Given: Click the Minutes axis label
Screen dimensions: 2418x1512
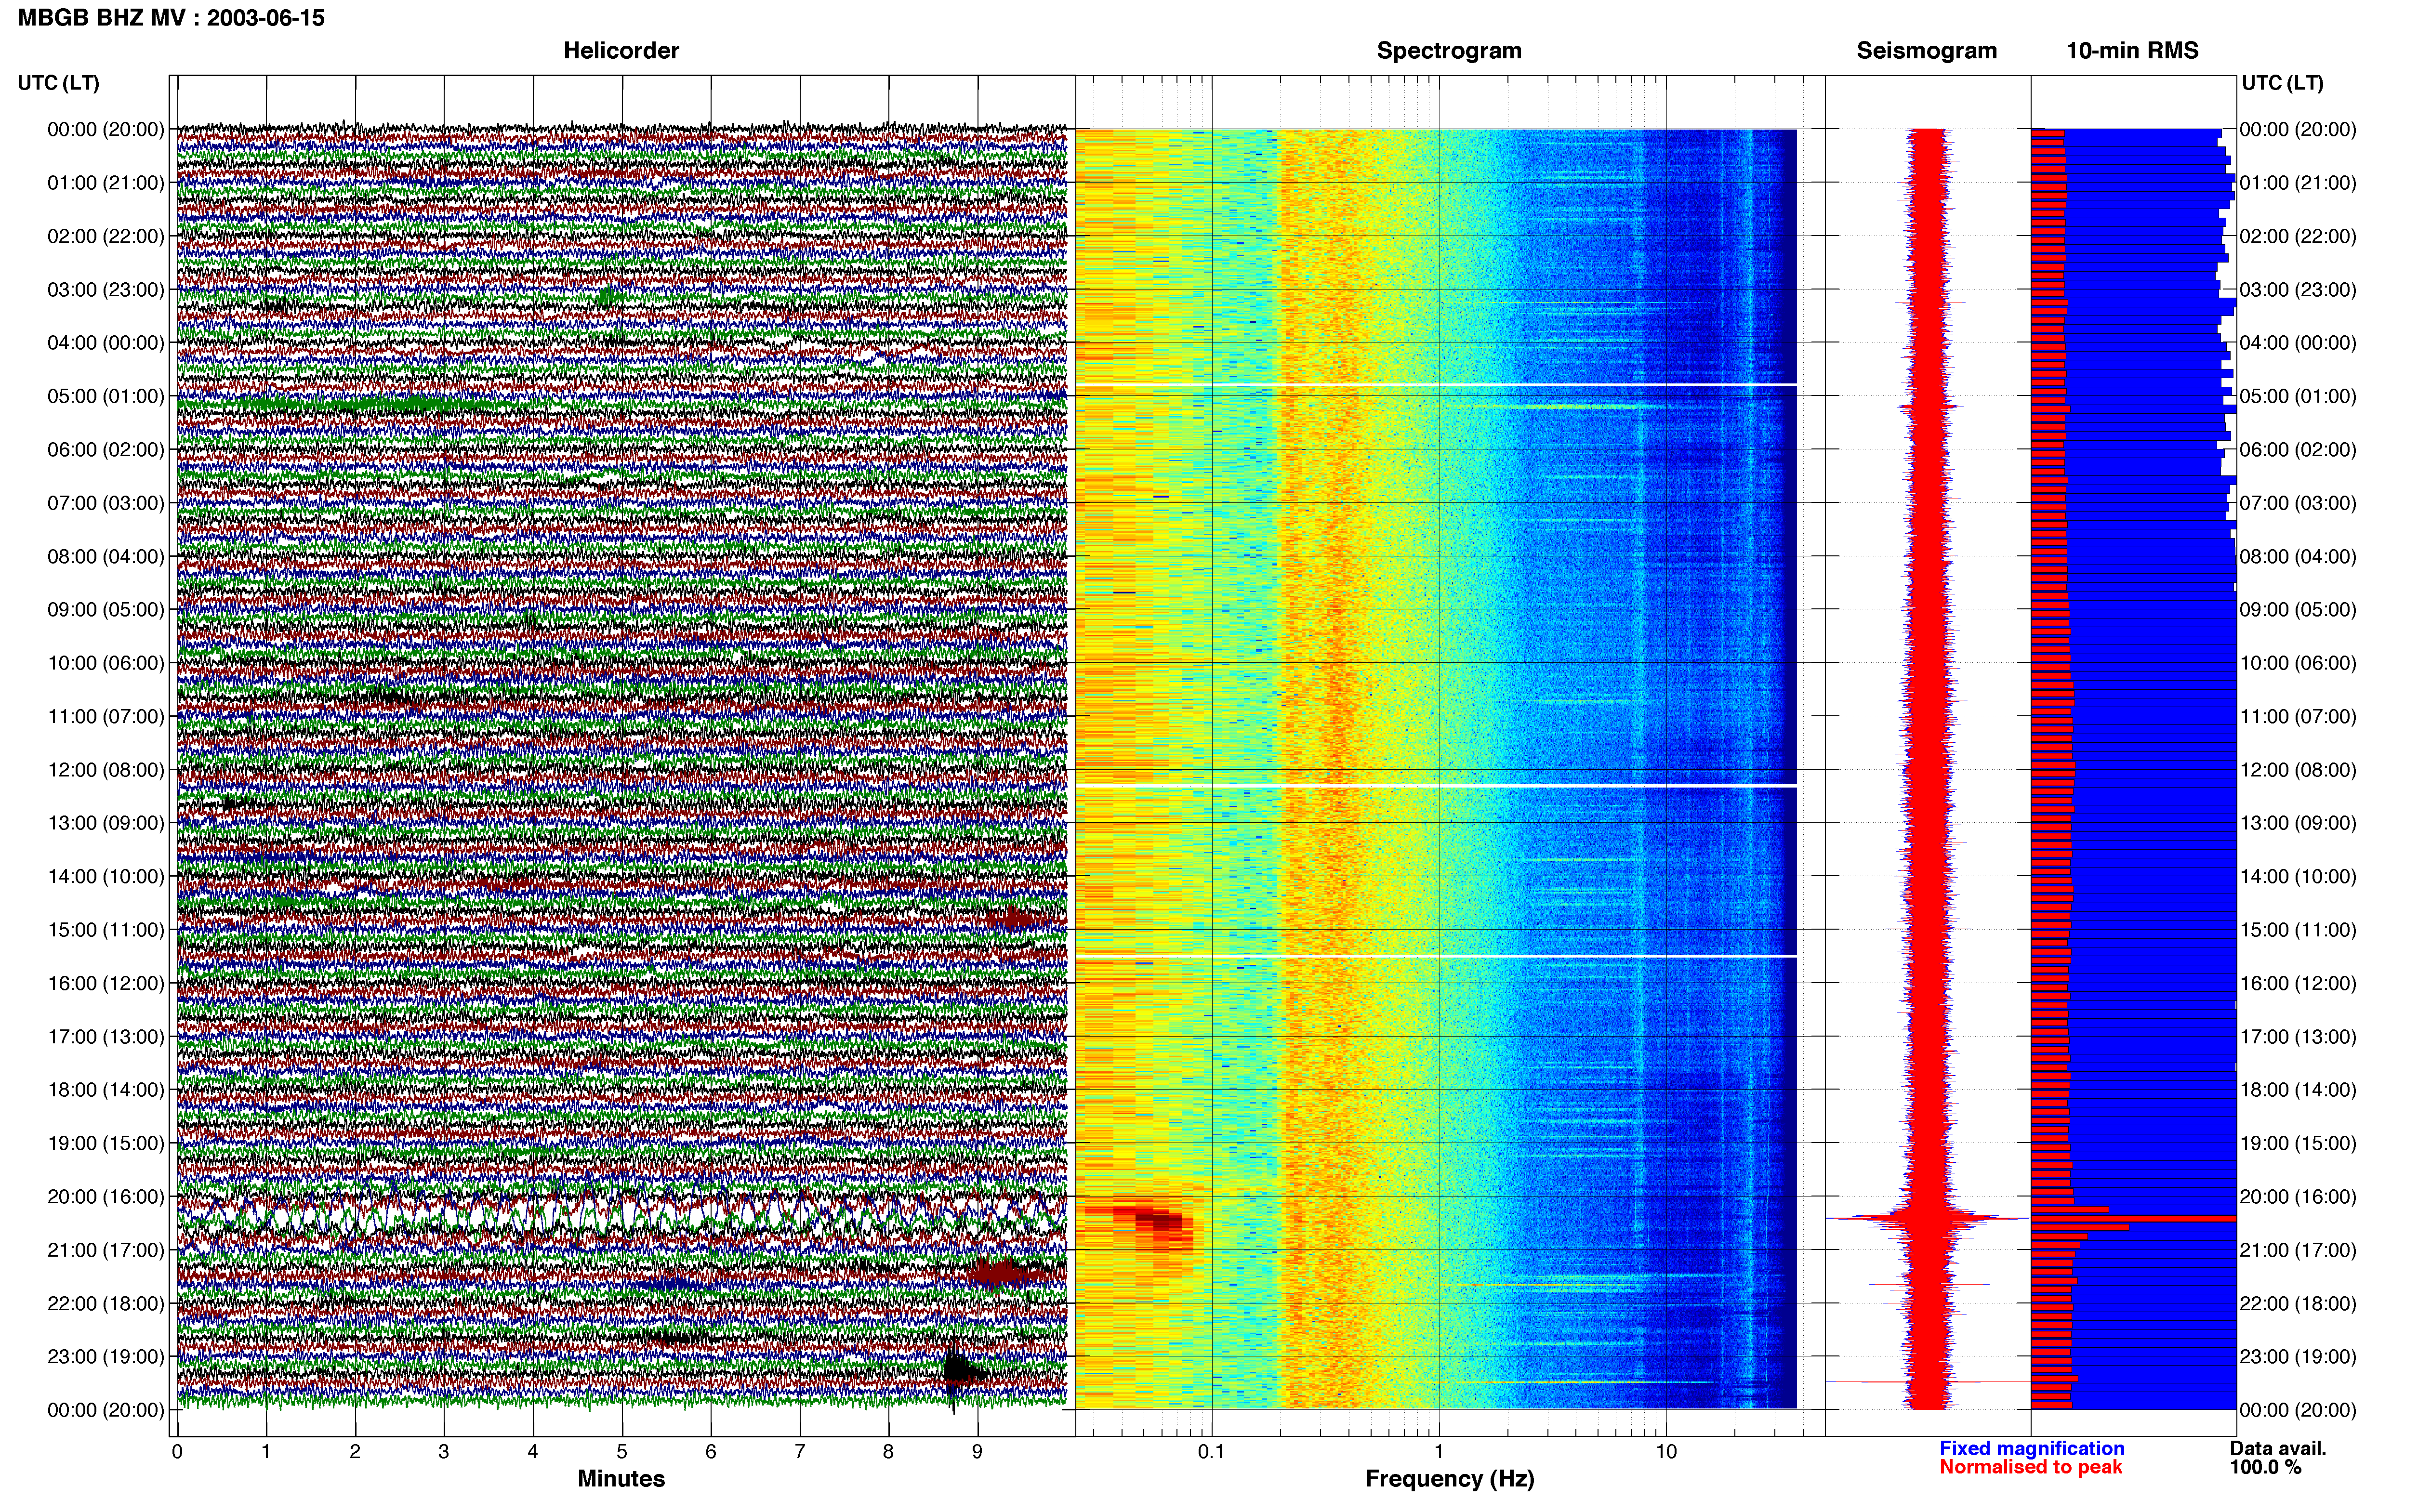Looking at the screenshot, I should pos(621,1478).
